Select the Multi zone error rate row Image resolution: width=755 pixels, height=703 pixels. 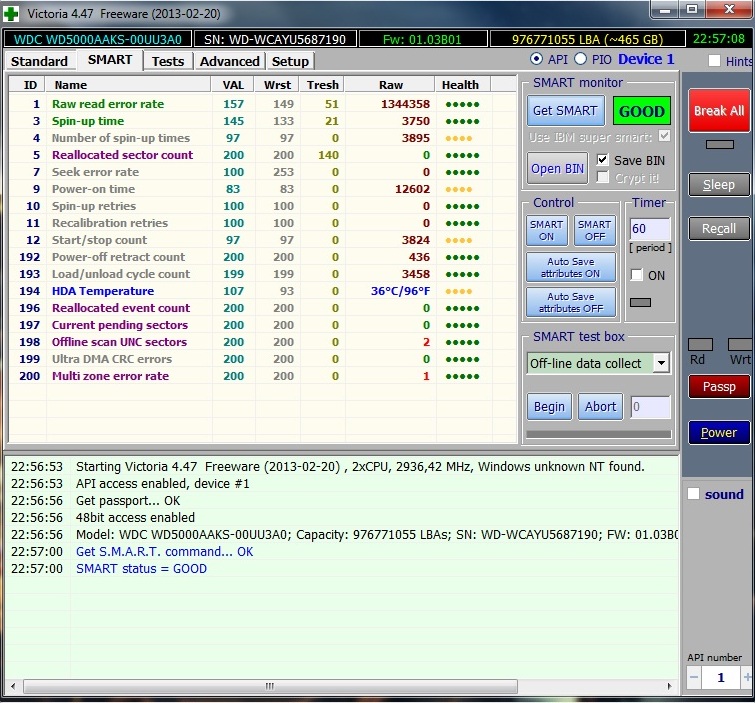click(262, 376)
